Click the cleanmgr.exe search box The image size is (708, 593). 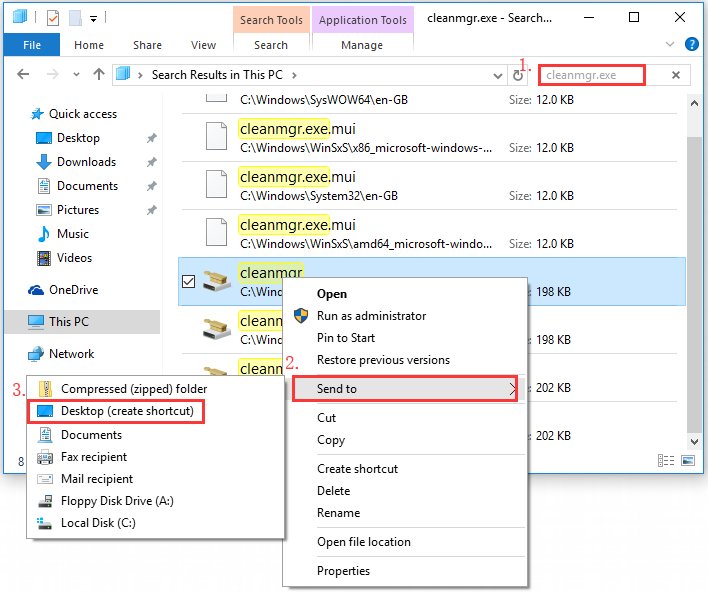[592, 75]
